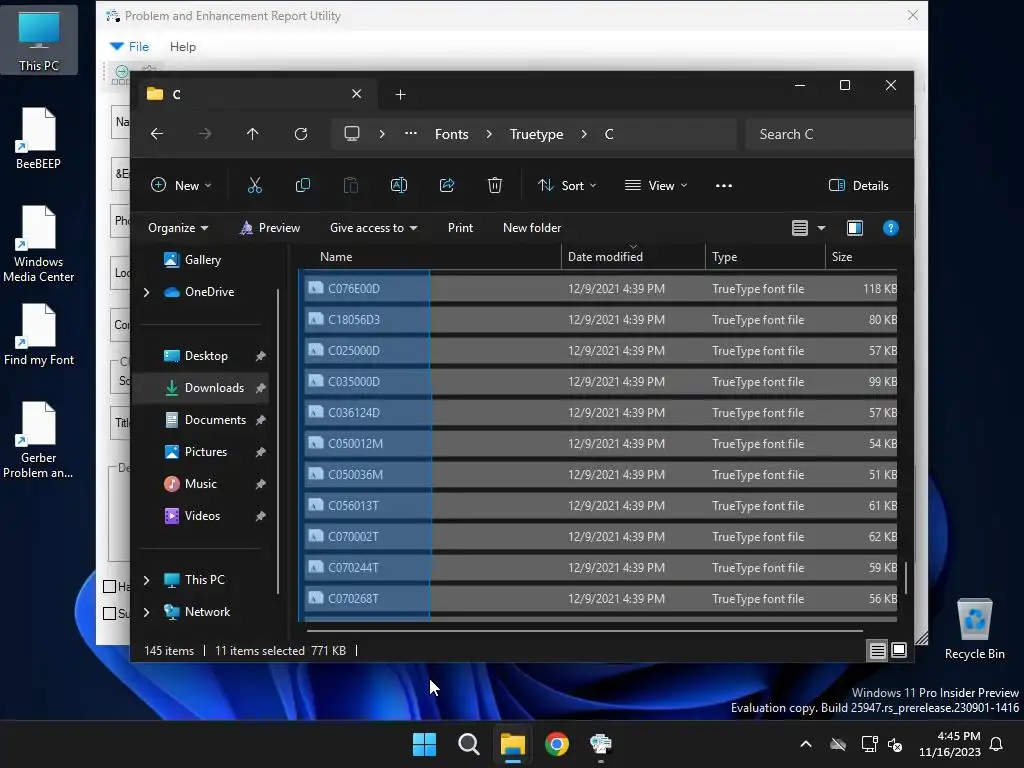
Task: Click the New folder command
Action: (x=532, y=228)
